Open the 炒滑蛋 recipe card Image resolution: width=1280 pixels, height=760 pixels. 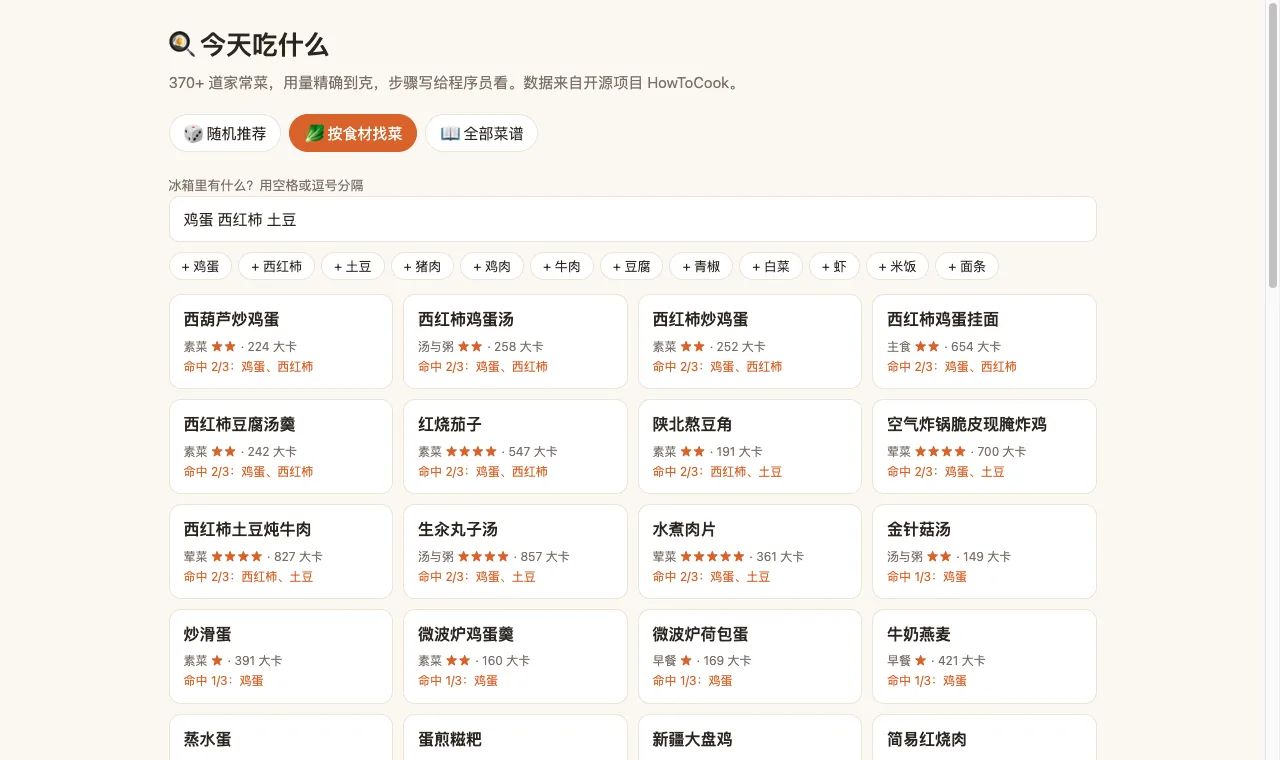point(281,656)
